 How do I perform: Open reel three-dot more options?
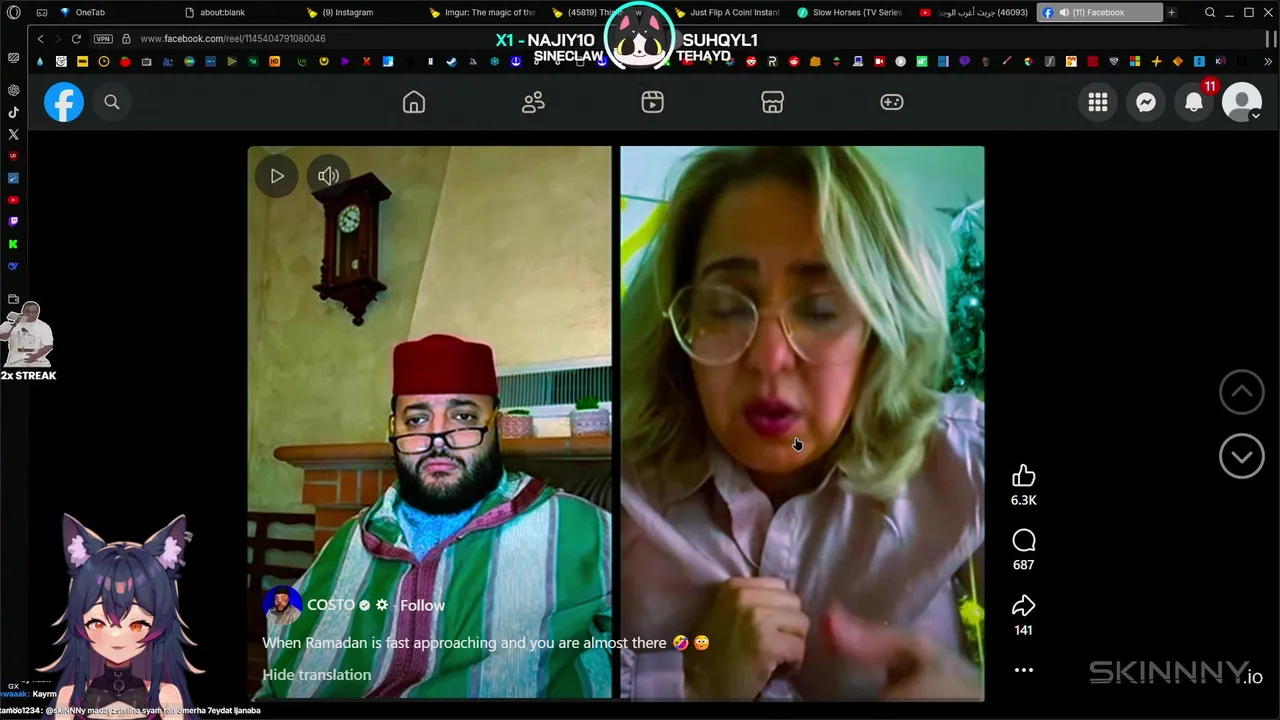click(x=1023, y=670)
